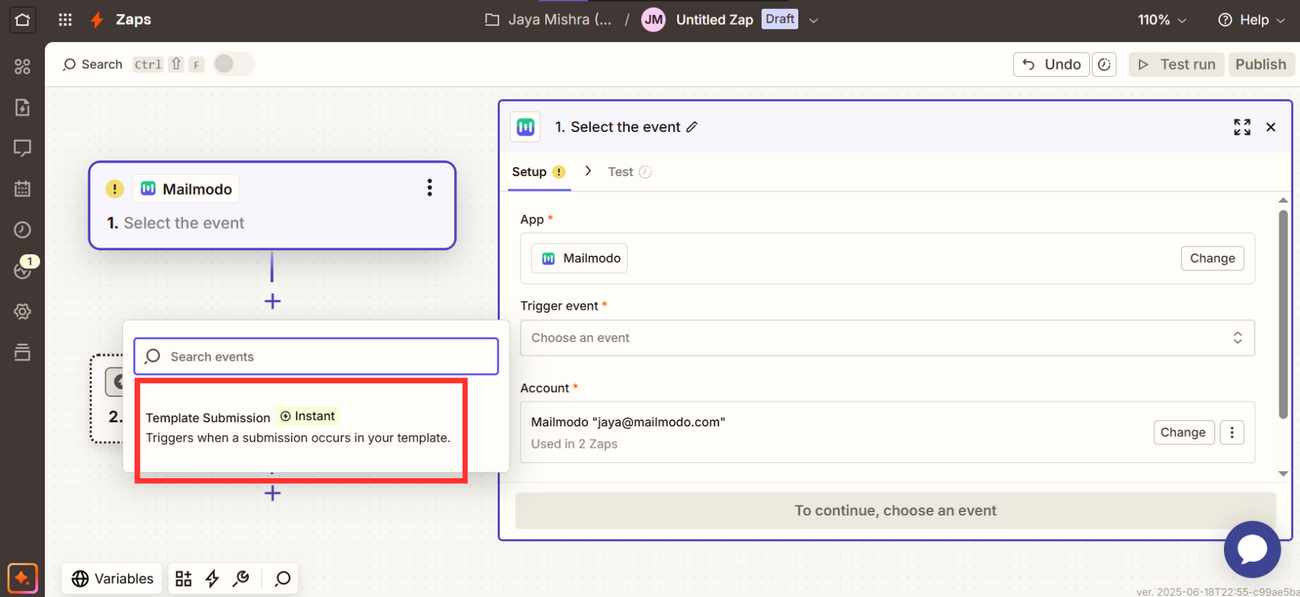1300x597 pixels.
Task: Open version history clock next to Undo
Action: 1104,64
